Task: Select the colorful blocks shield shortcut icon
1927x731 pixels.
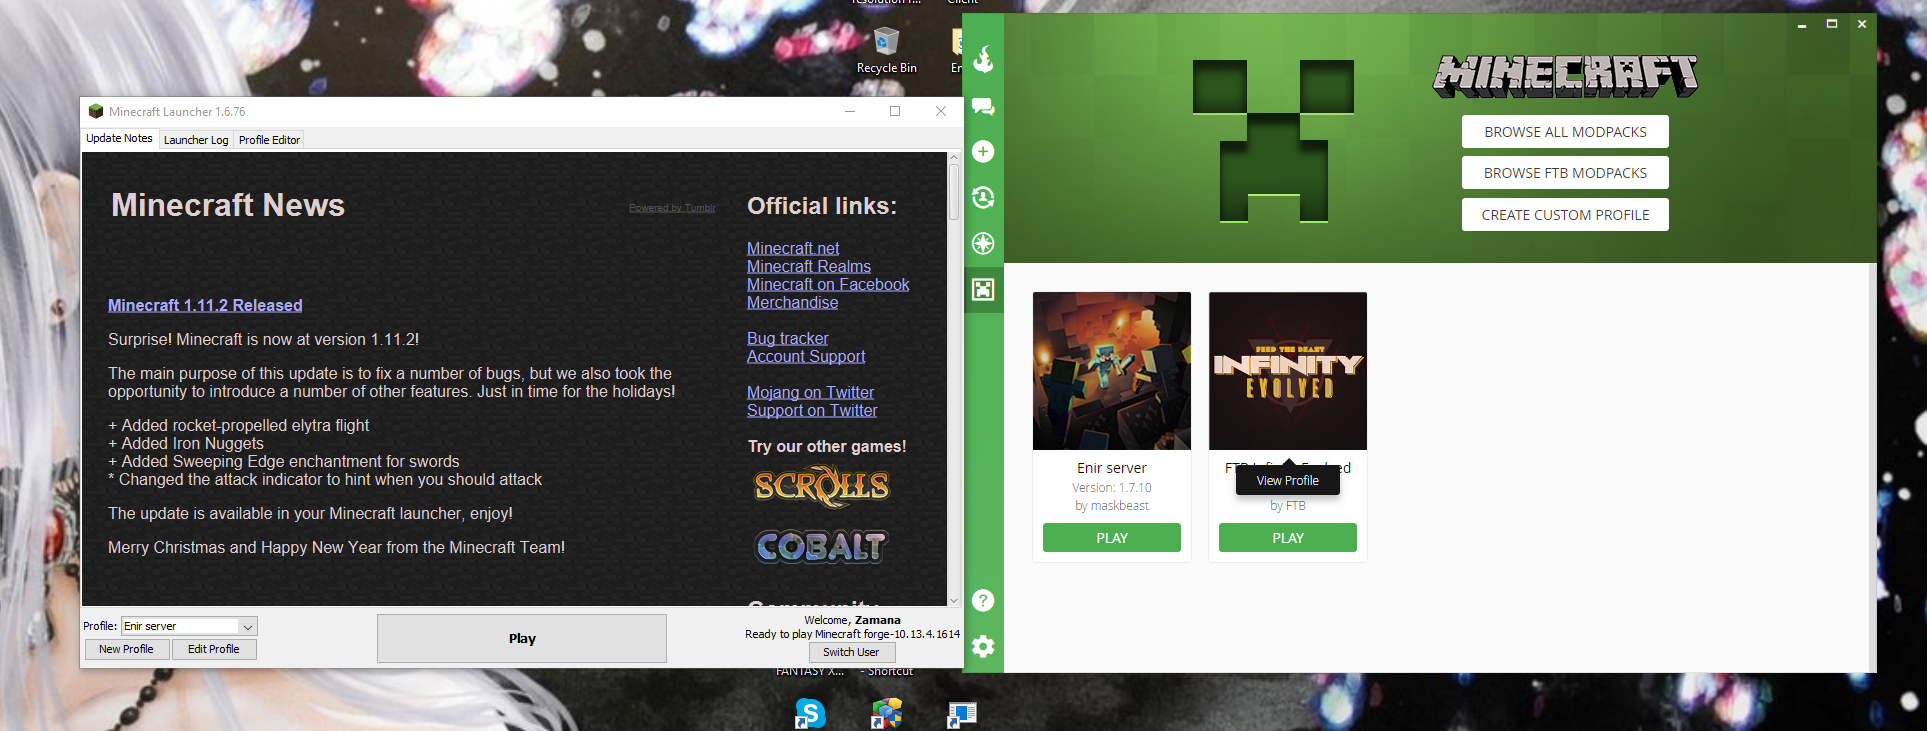Action: pyautogui.click(x=886, y=713)
